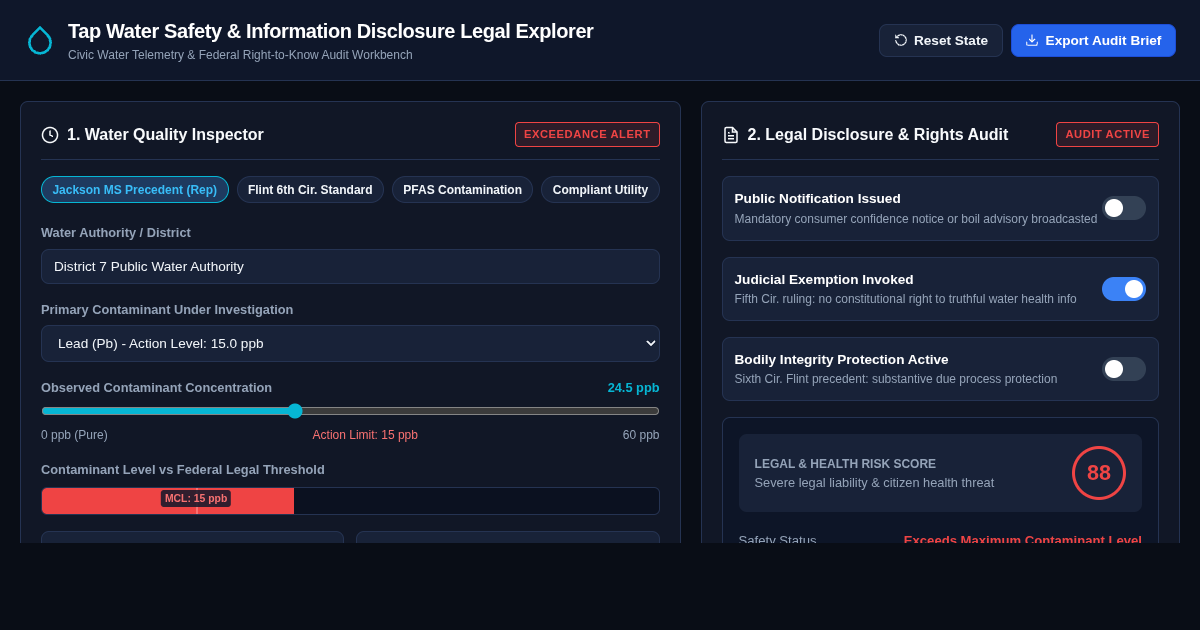Image resolution: width=1200 pixels, height=630 pixels.
Task: Click the document icon beside Legal Disclosure heading
Action: click(x=731, y=135)
